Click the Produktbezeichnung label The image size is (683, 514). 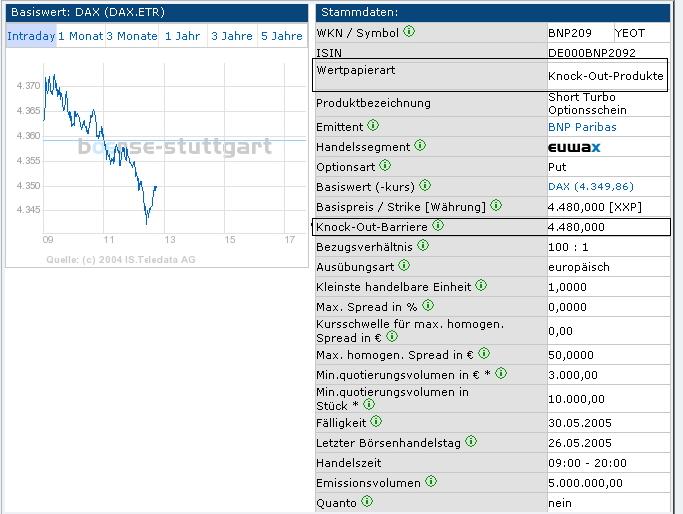coord(373,103)
